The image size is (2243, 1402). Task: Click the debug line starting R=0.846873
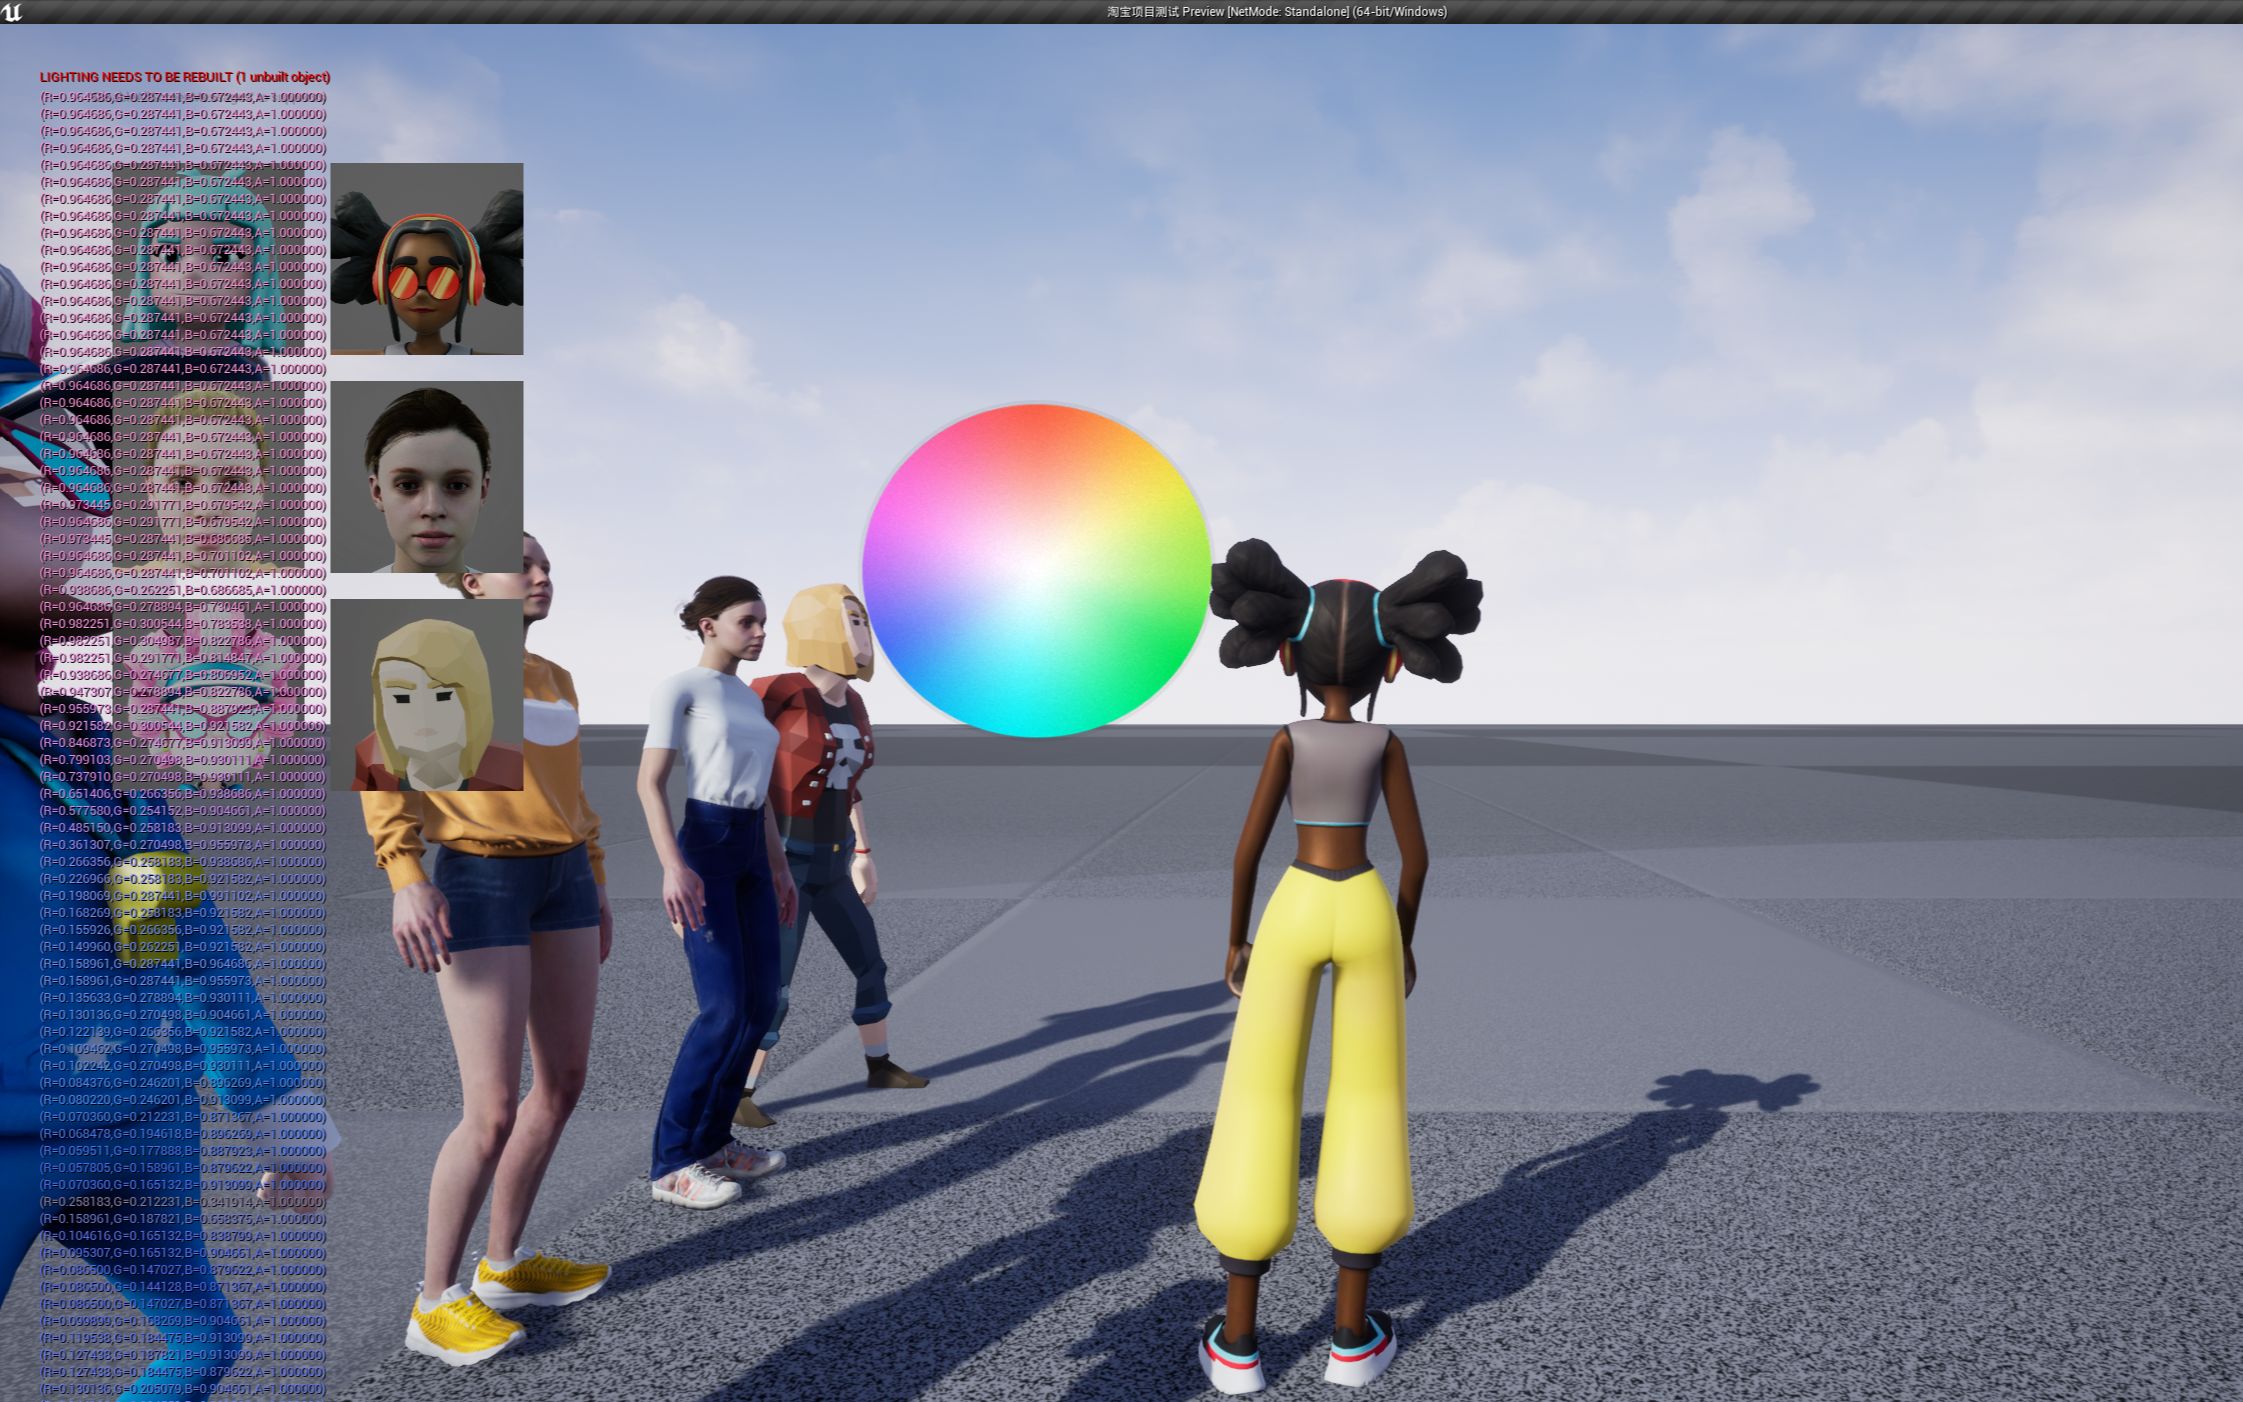click(x=183, y=743)
